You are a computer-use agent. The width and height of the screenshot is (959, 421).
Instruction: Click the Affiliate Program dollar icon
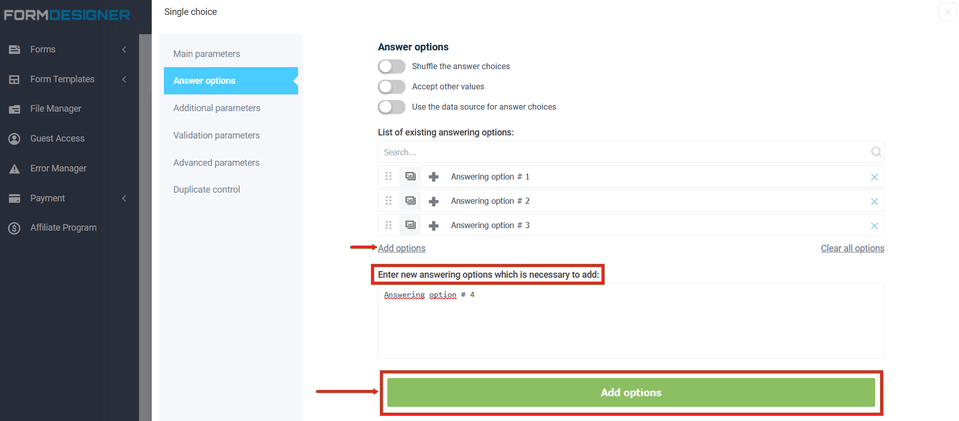pyautogui.click(x=15, y=228)
